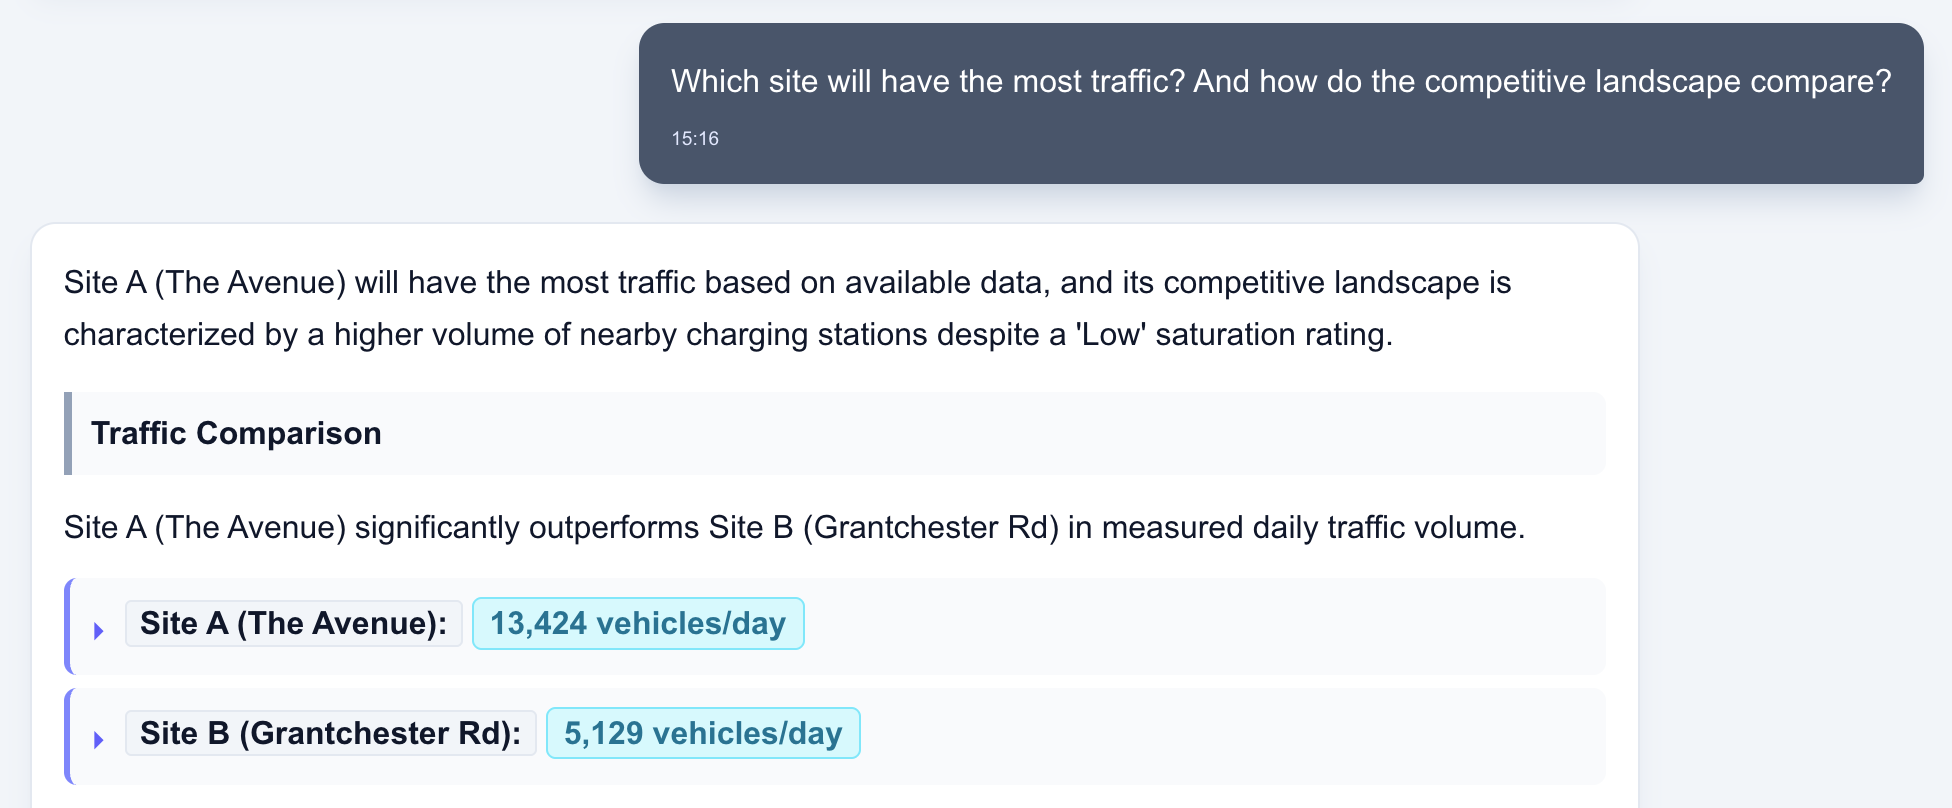Click empty space right of 5,129 vehicles/day badge
The height and width of the screenshot is (808, 1952).
coord(1230,736)
